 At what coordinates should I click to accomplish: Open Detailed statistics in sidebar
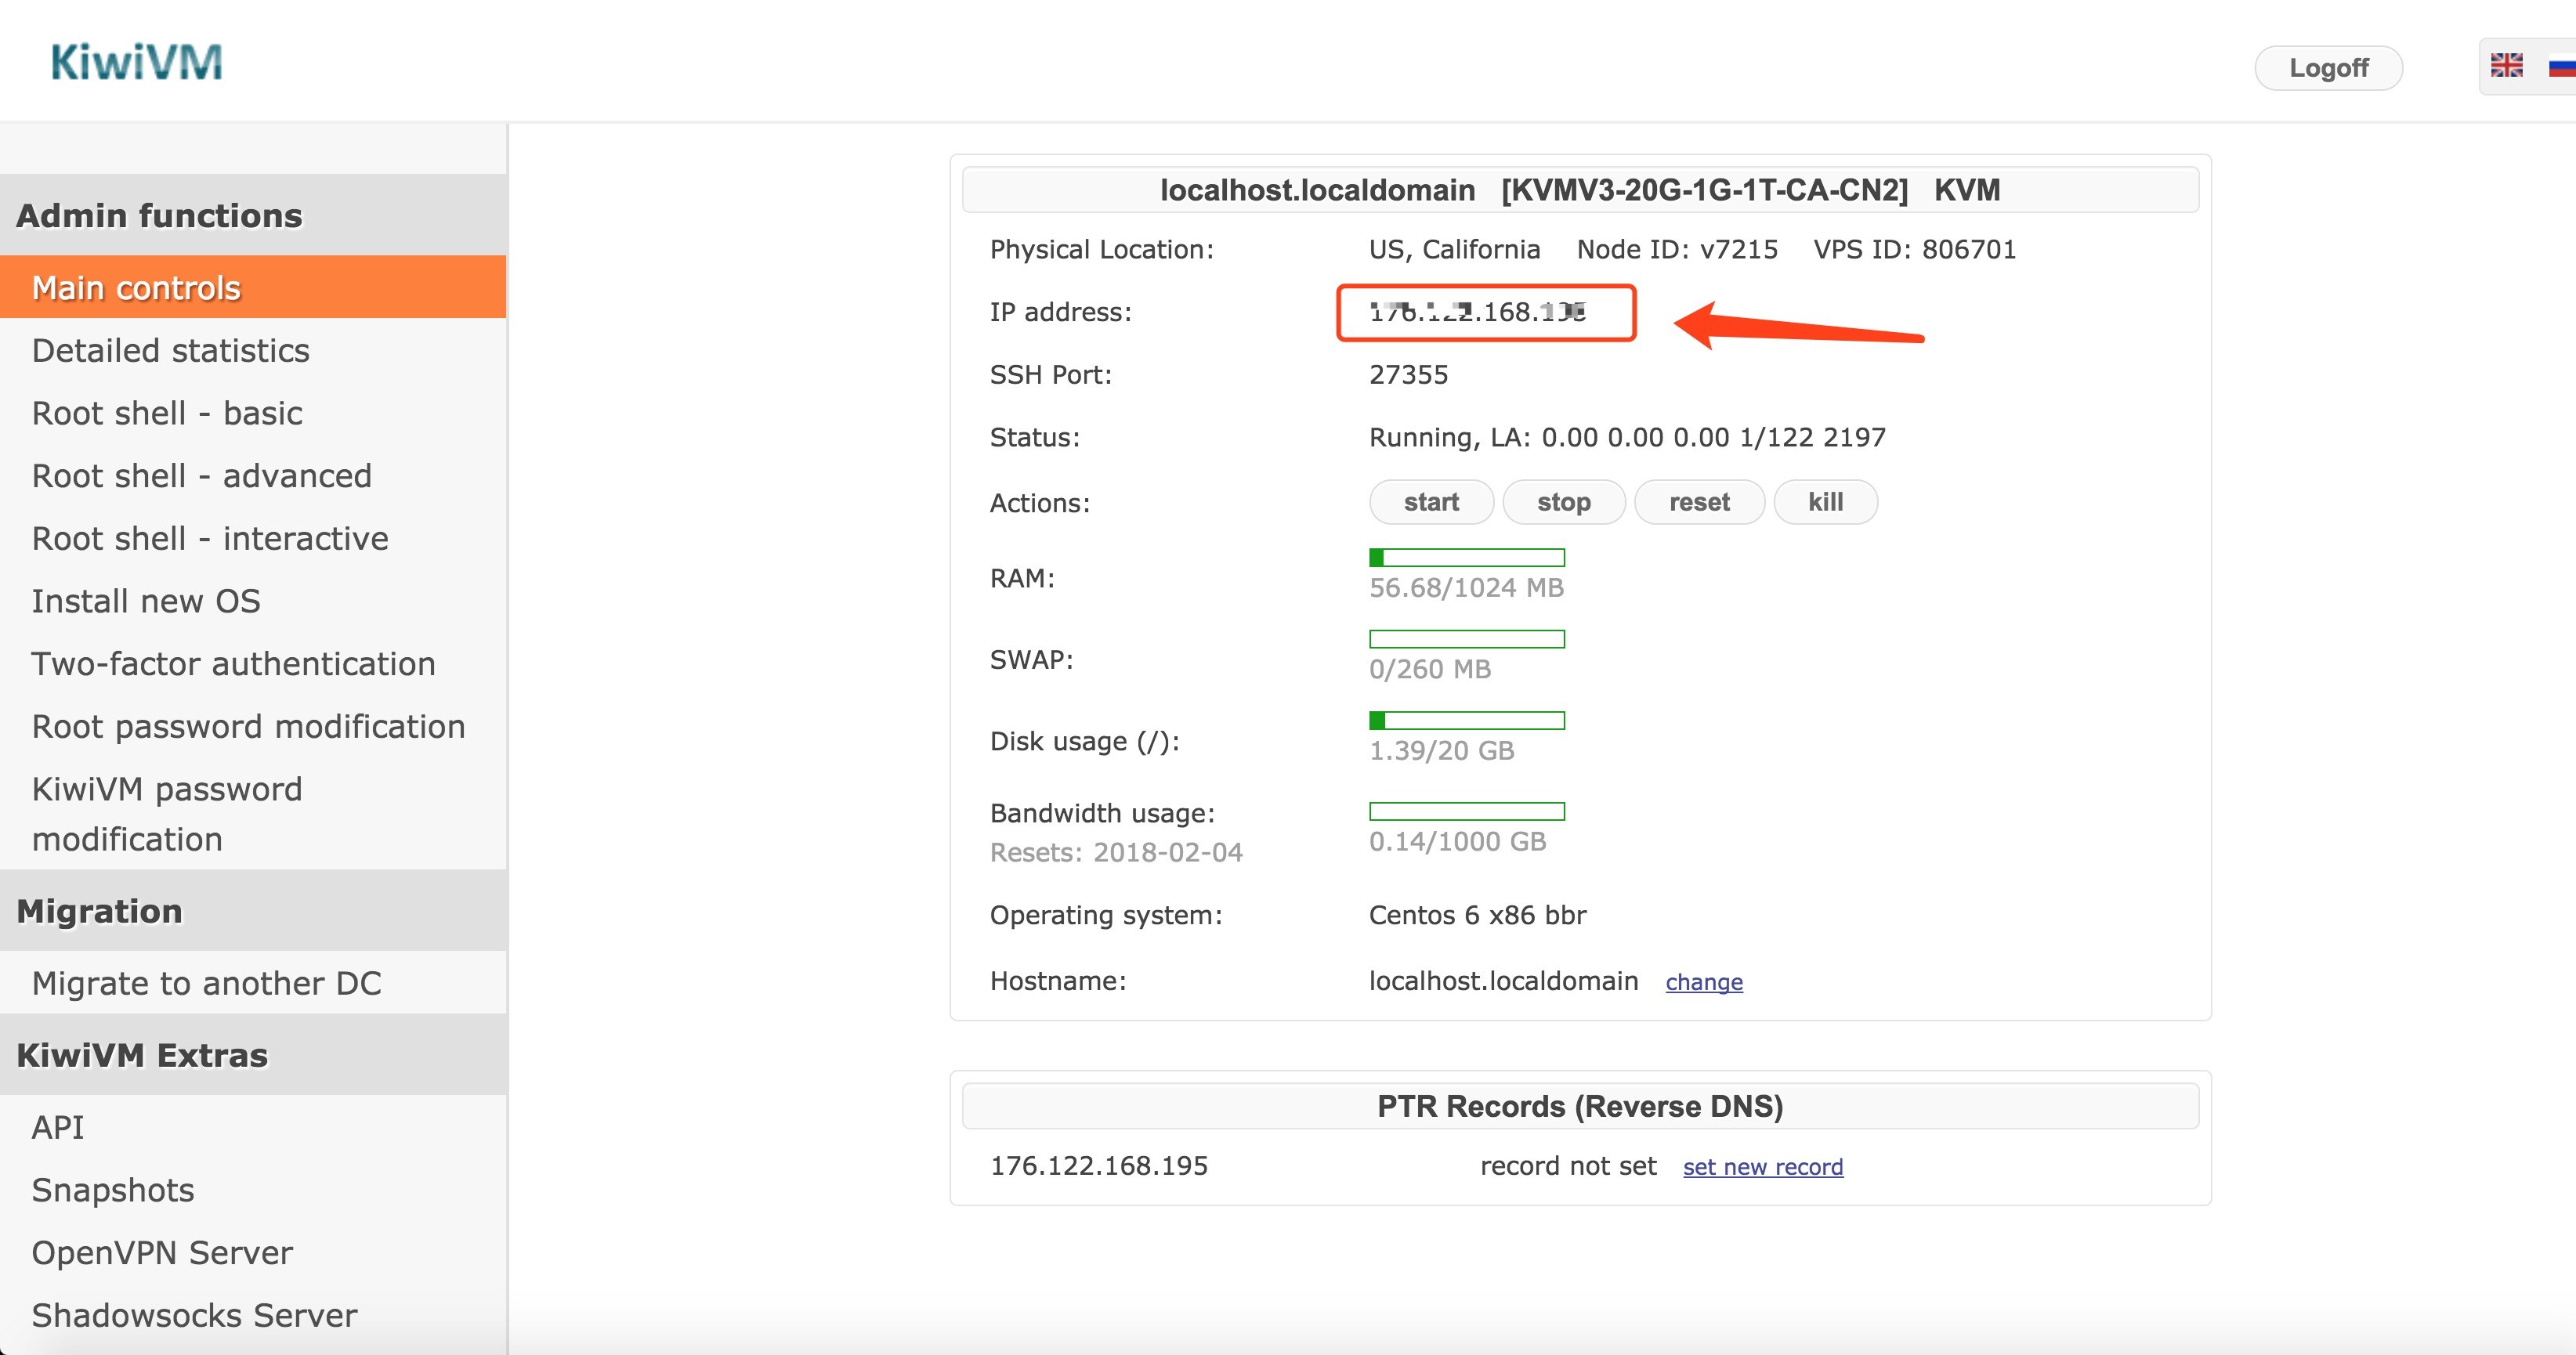[x=170, y=351]
